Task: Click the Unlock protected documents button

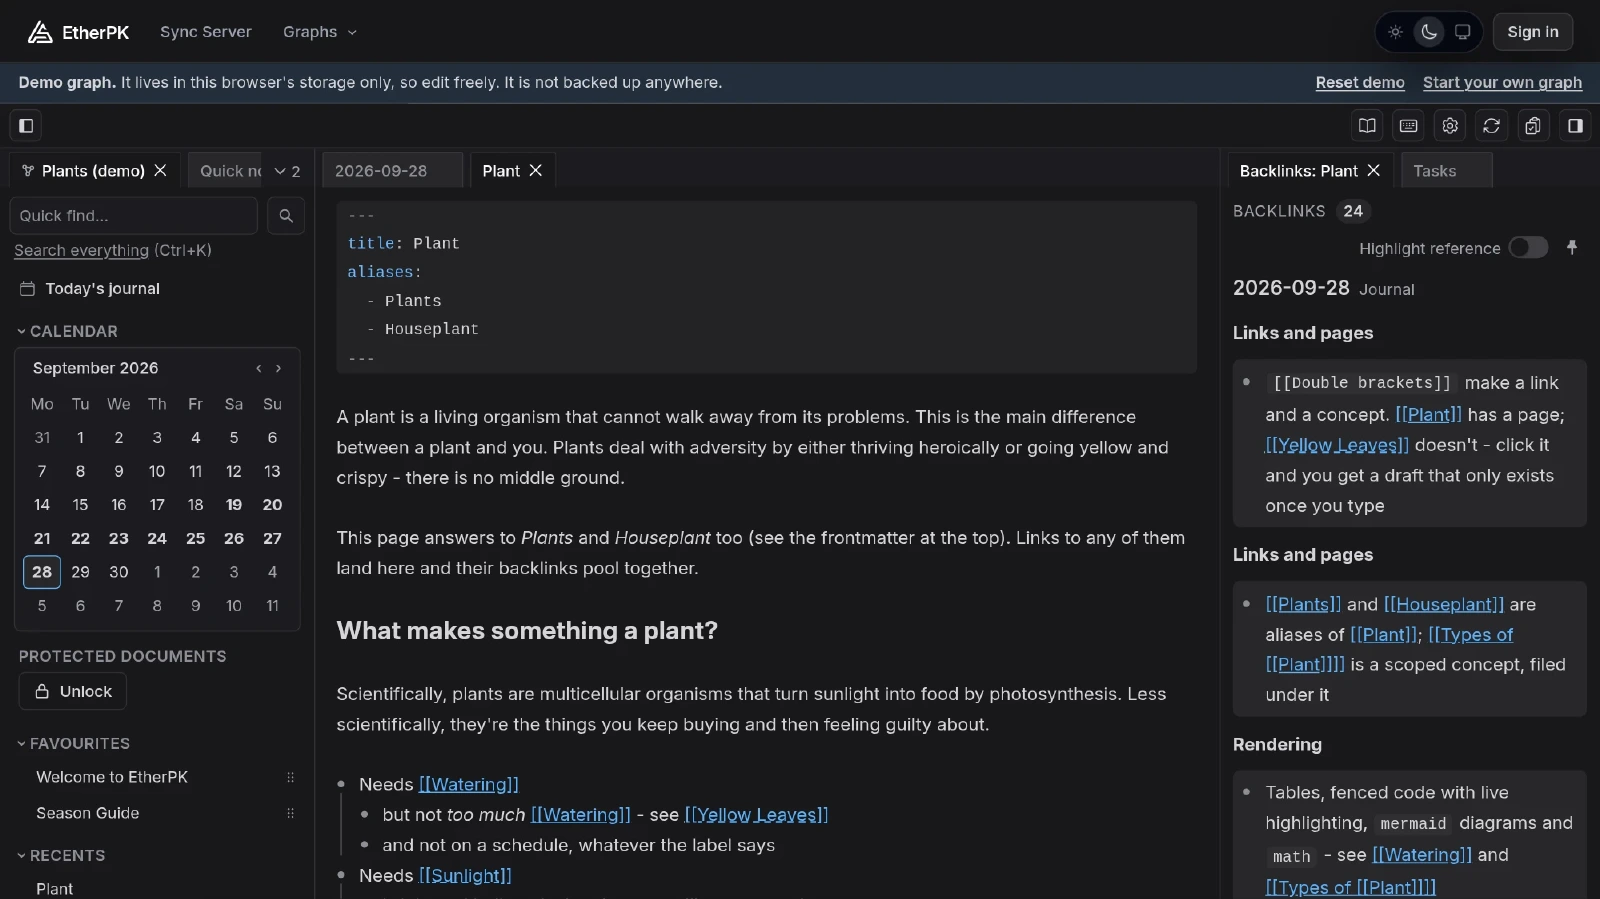Action: point(73,692)
